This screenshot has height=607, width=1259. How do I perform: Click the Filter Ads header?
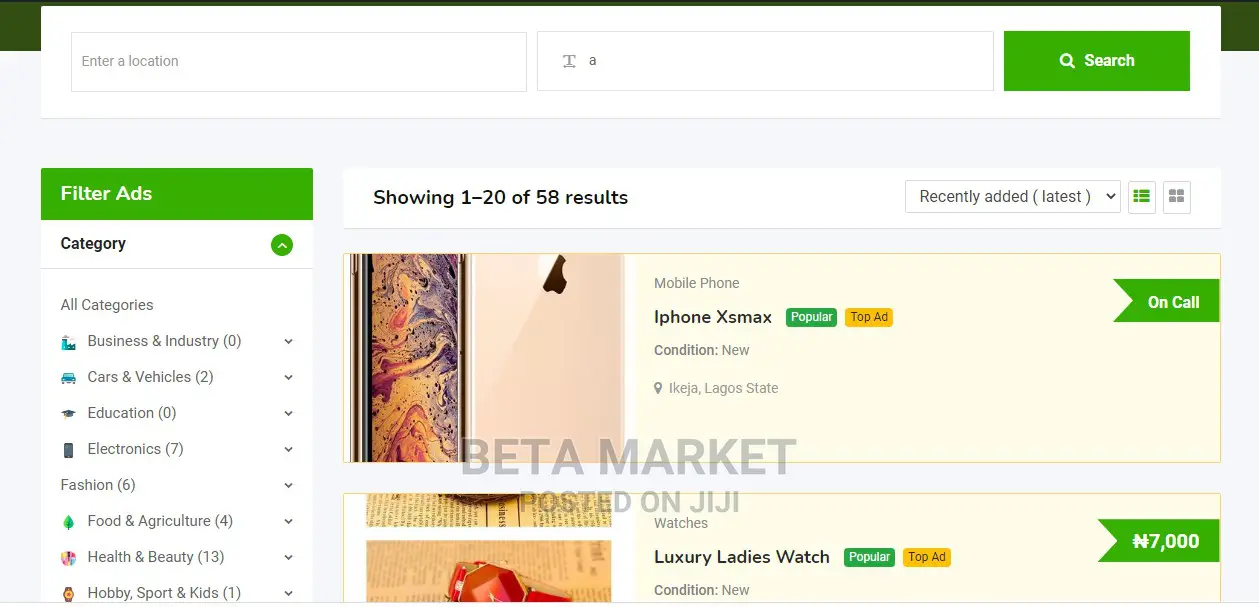pos(177,194)
